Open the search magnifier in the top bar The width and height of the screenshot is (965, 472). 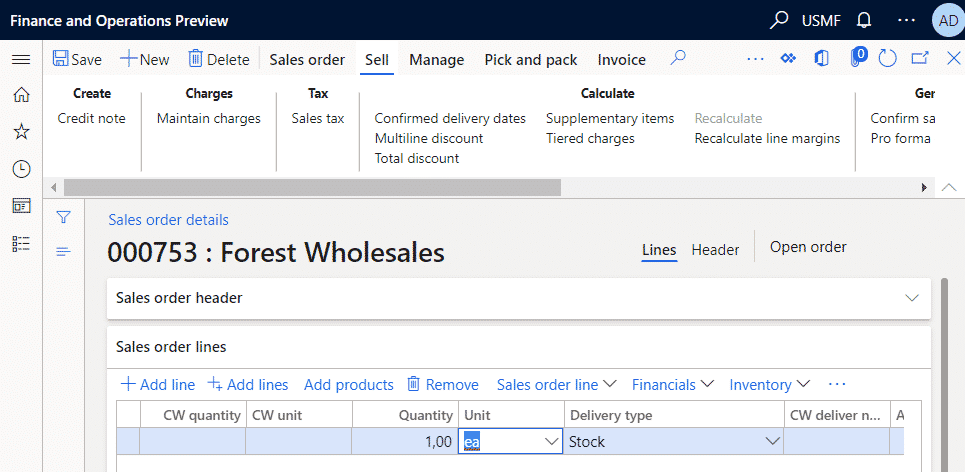tap(779, 20)
